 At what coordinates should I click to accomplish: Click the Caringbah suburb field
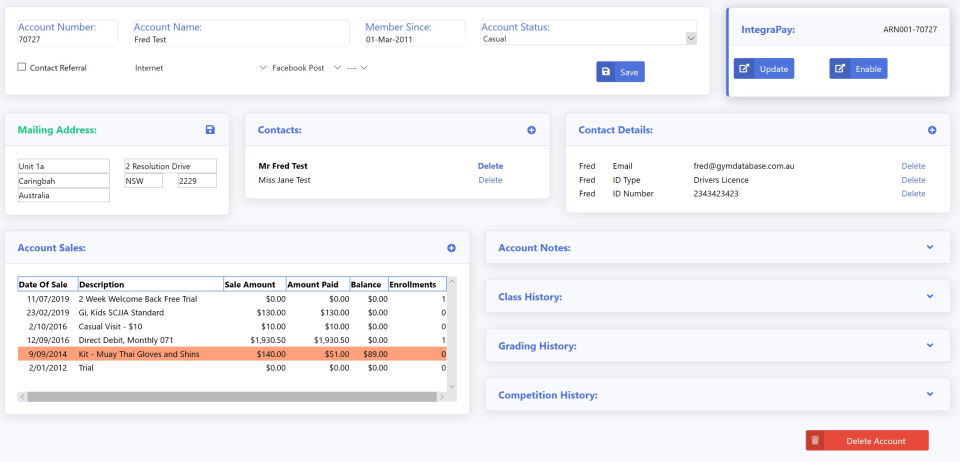[x=64, y=181]
